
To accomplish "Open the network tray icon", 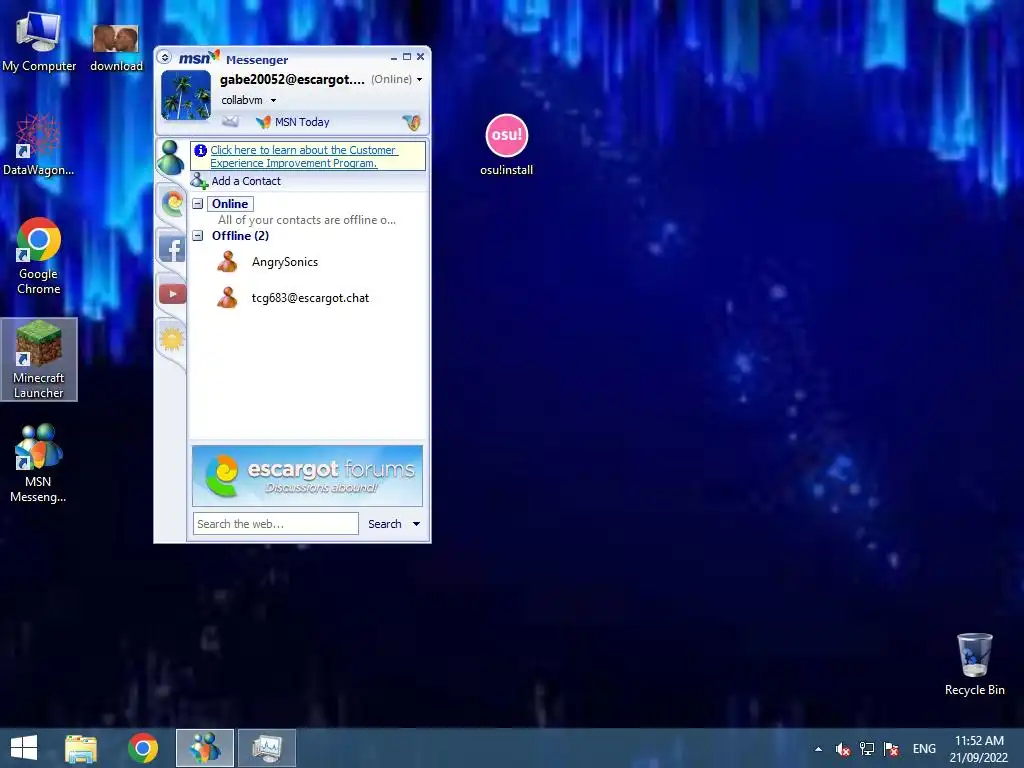I will coord(867,749).
